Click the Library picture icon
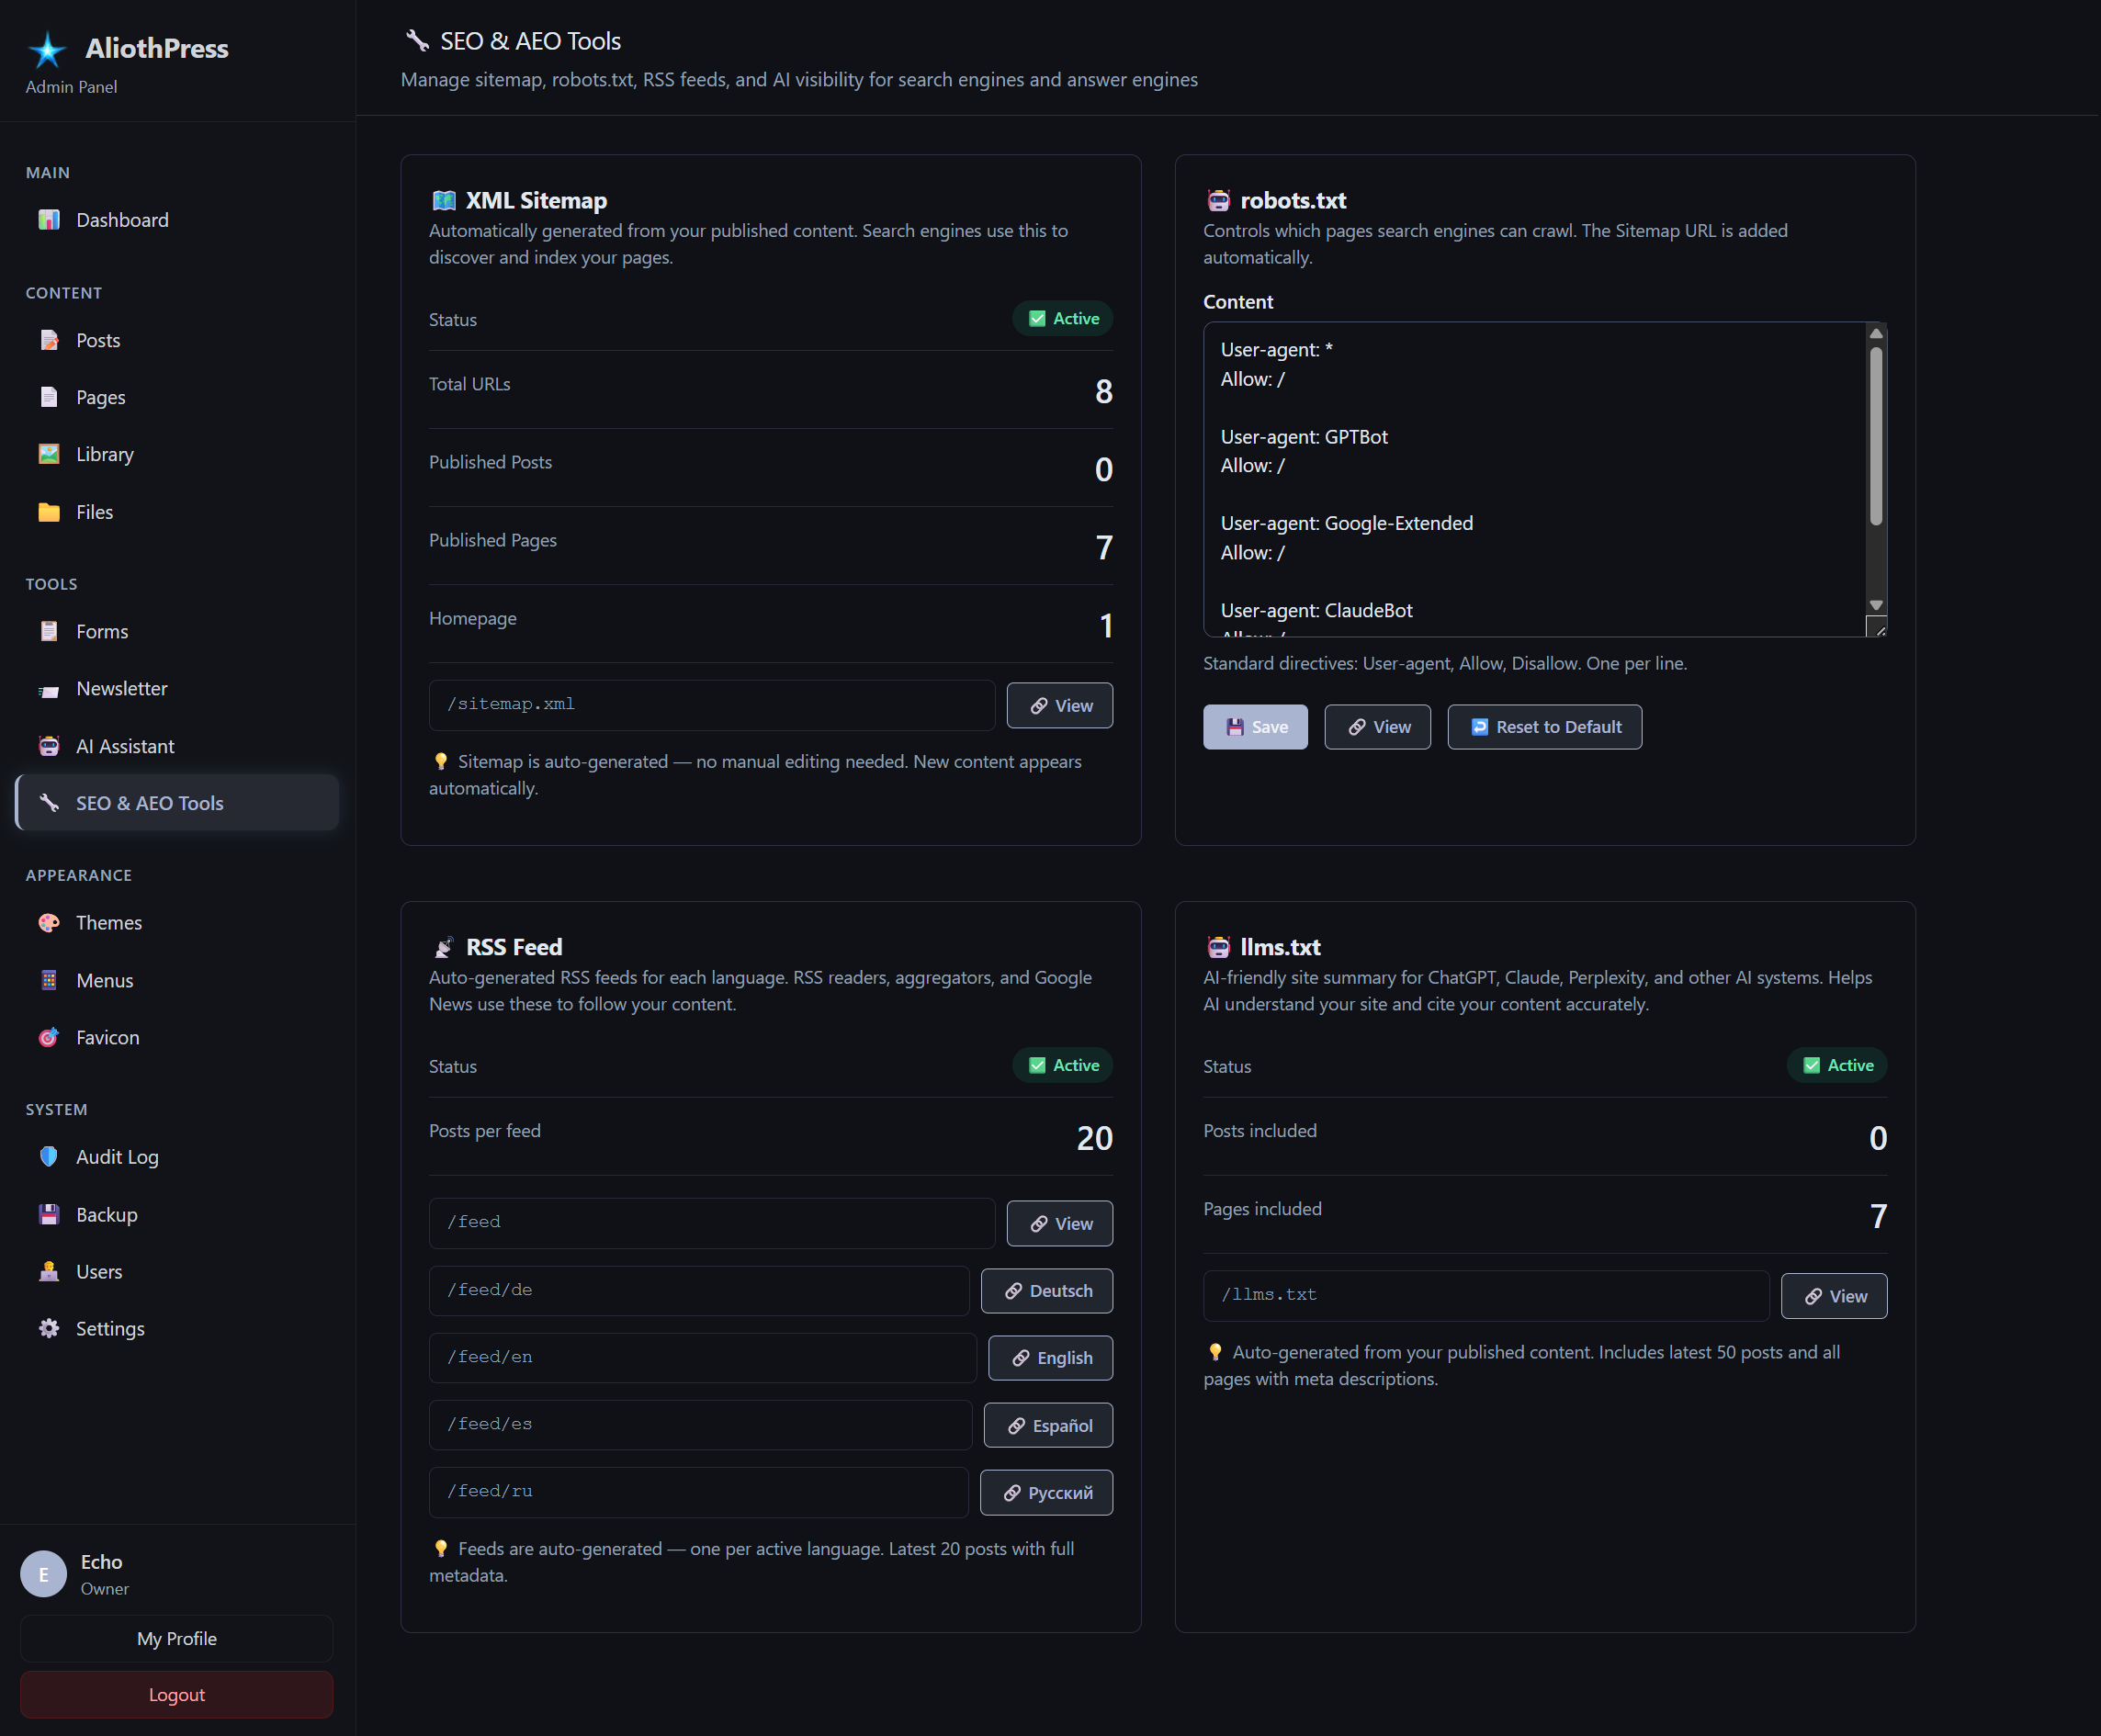This screenshot has width=2101, height=1736. click(48, 454)
